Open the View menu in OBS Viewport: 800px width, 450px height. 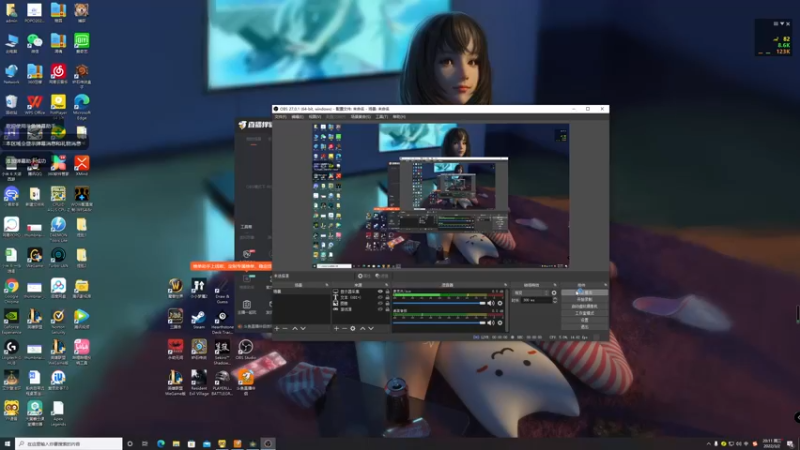click(x=314, y=117)
